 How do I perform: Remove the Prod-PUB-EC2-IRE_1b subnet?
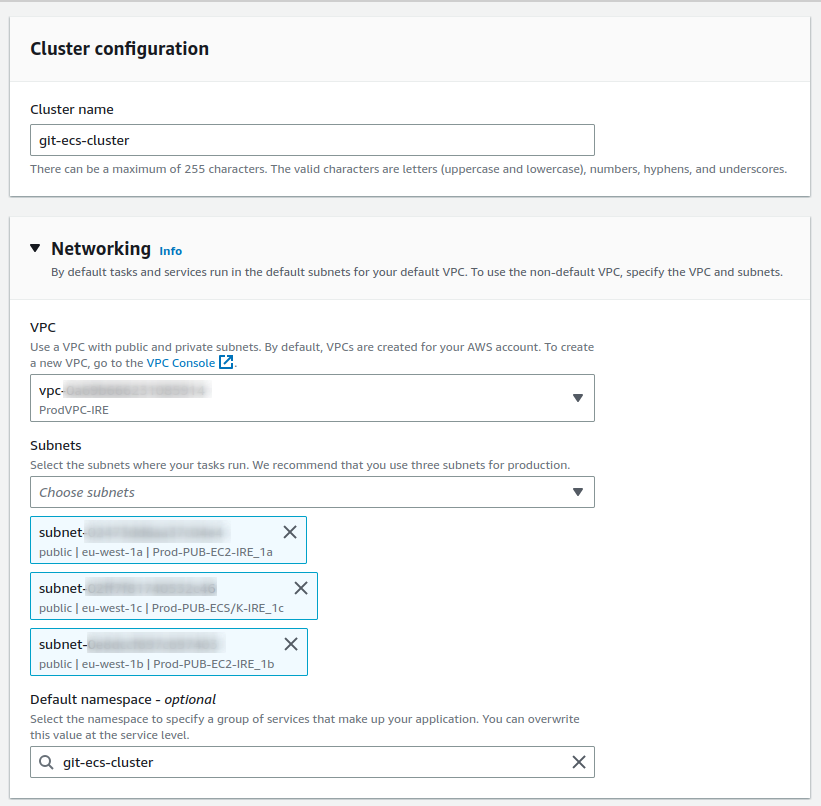[291, 644]
